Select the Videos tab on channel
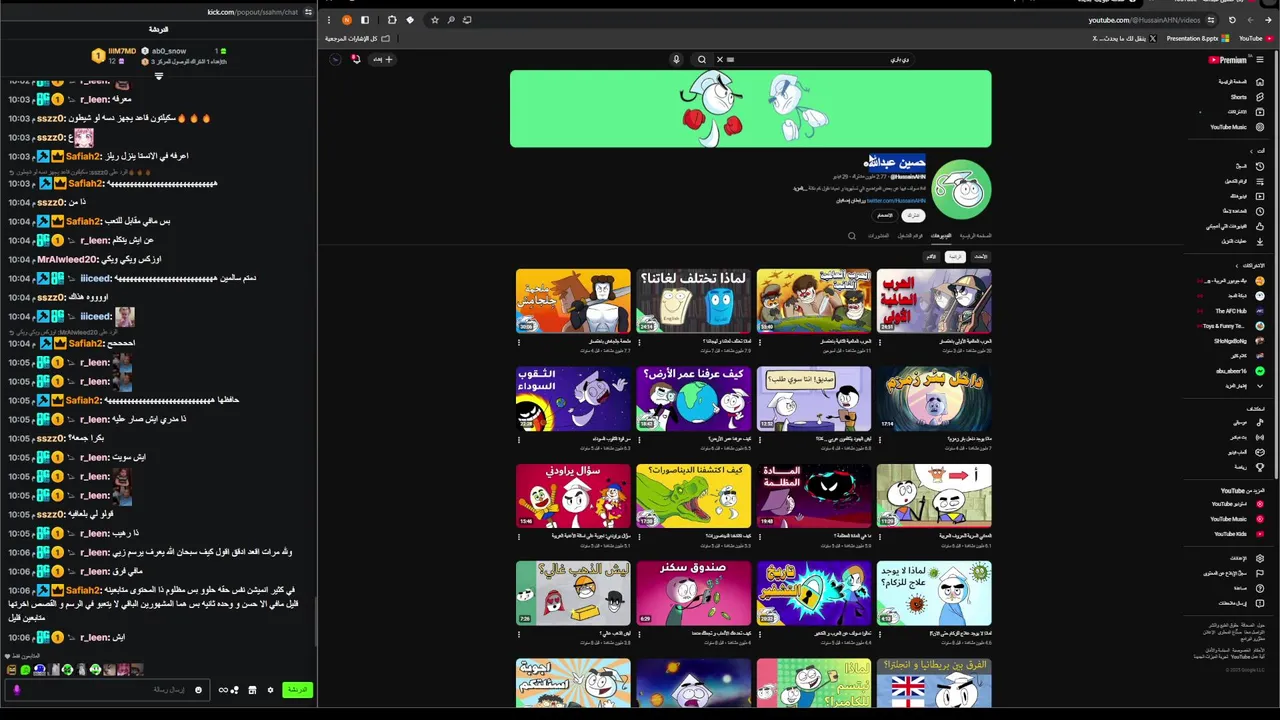 (x=941, y=236)
